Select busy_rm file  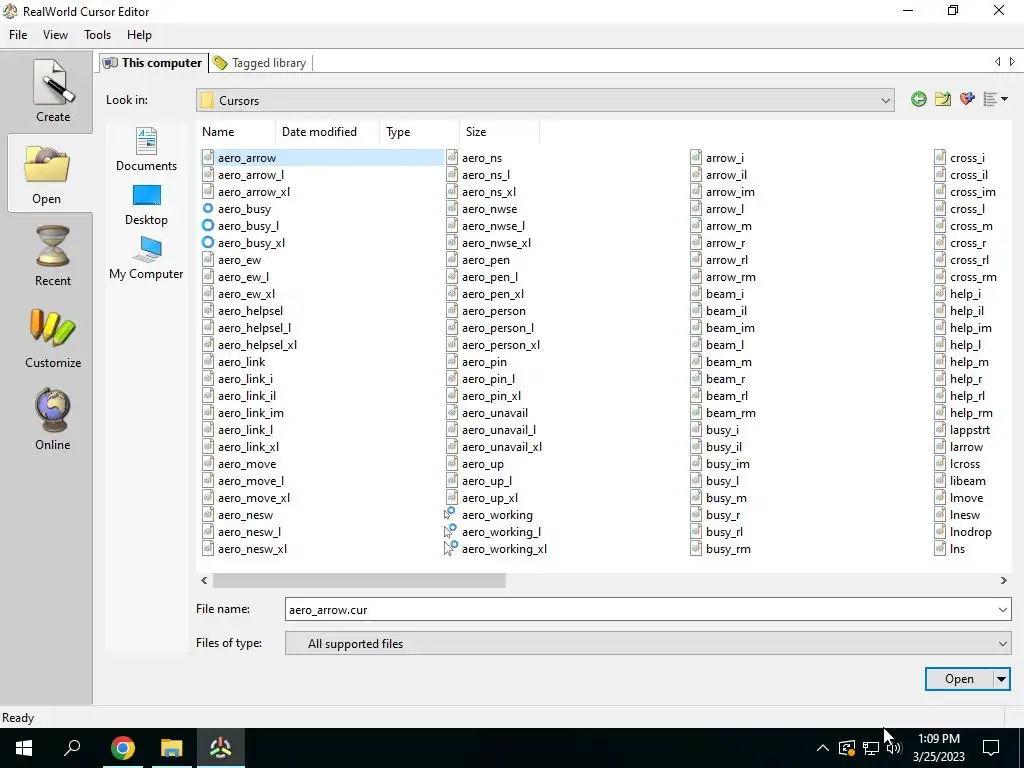[720, 549]
